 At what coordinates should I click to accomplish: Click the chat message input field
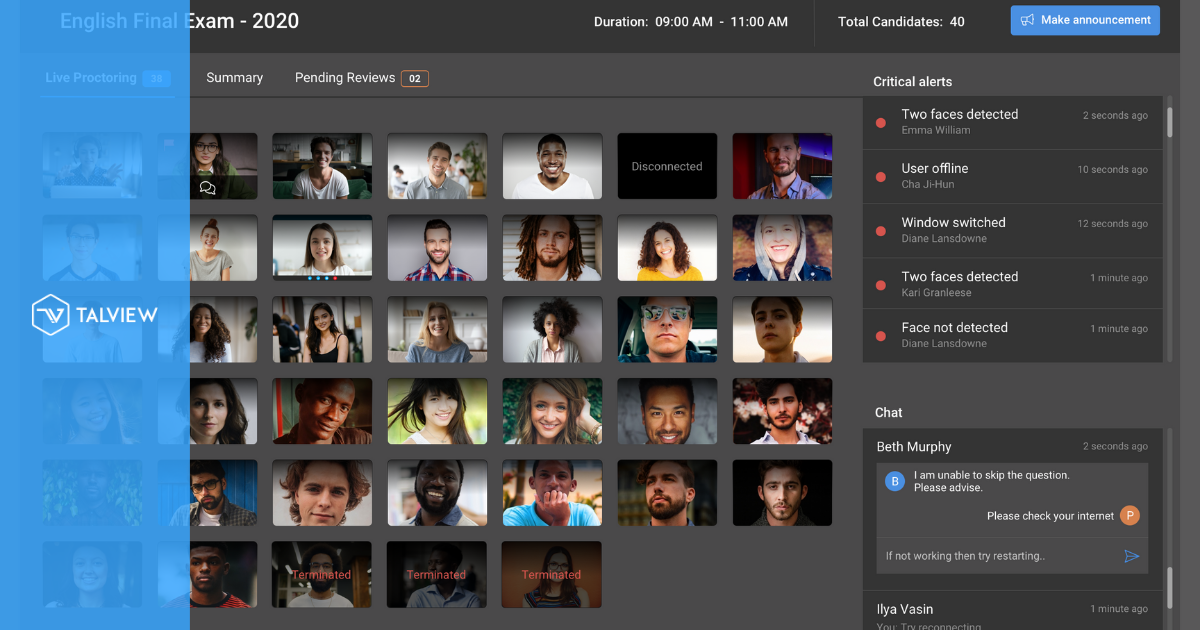[995, 556]
